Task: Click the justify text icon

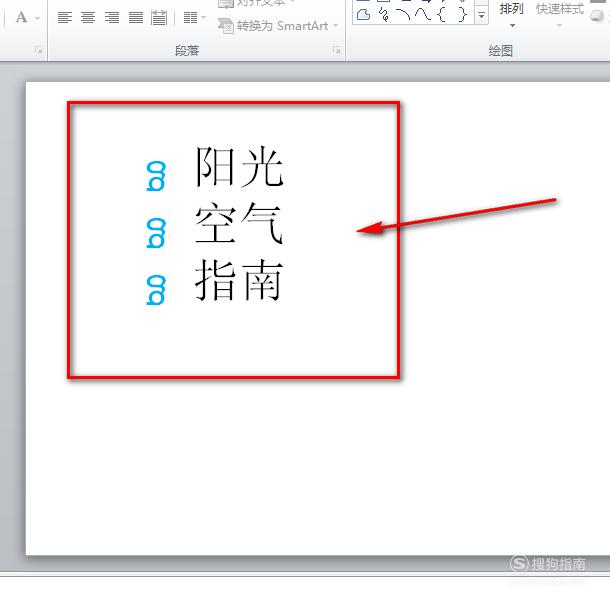Action: coord(136,18)
